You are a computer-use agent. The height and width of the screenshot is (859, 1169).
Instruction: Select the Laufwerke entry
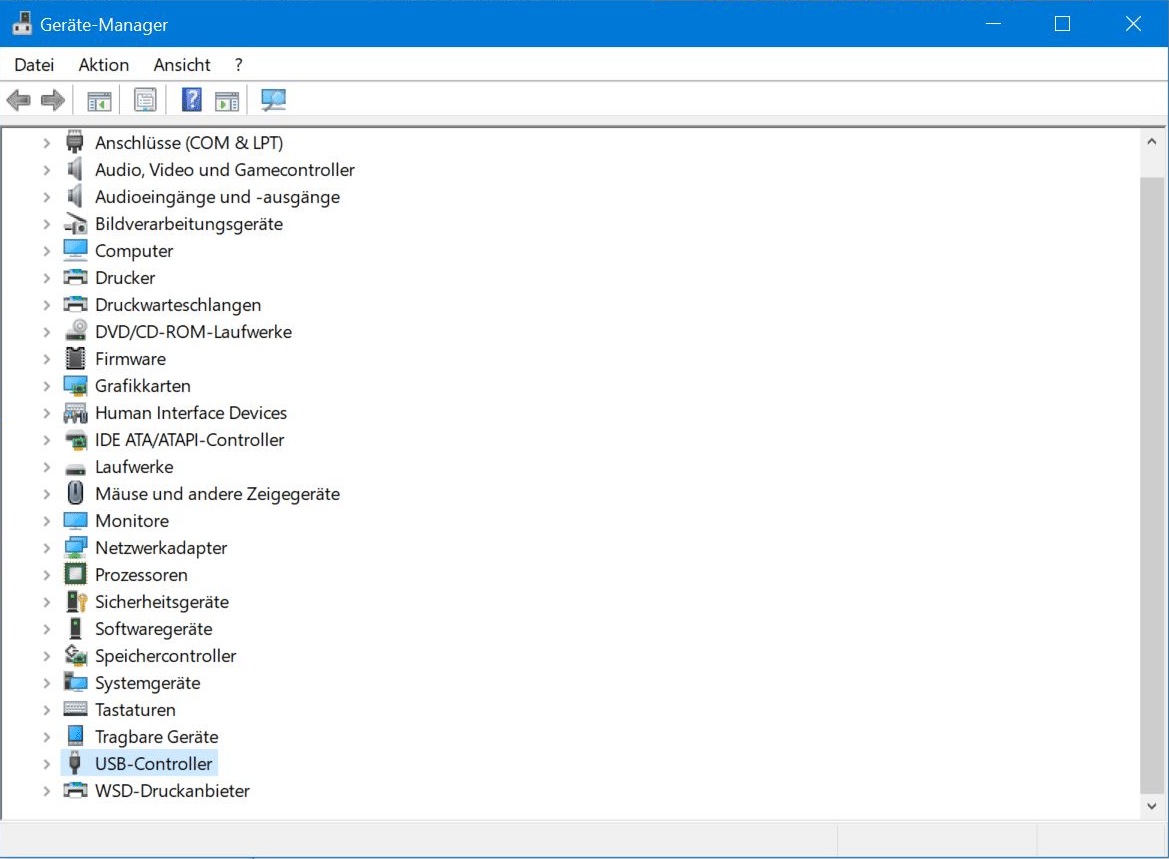click(134, 467)
